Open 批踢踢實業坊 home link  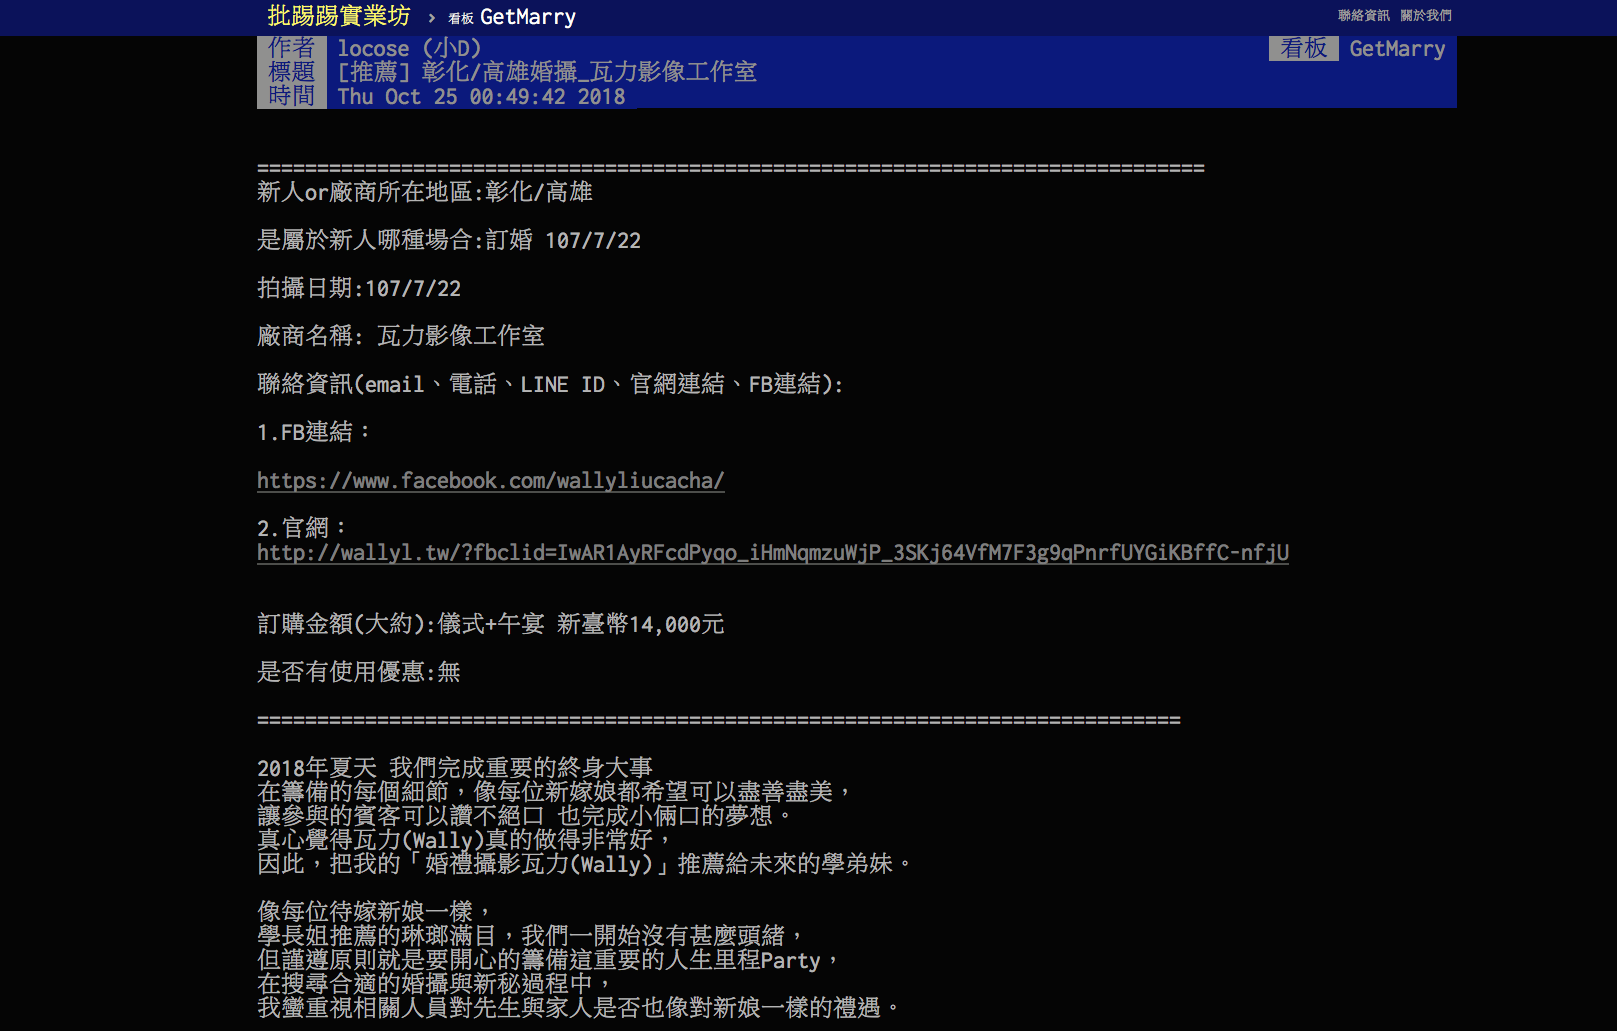coord(339,16)
